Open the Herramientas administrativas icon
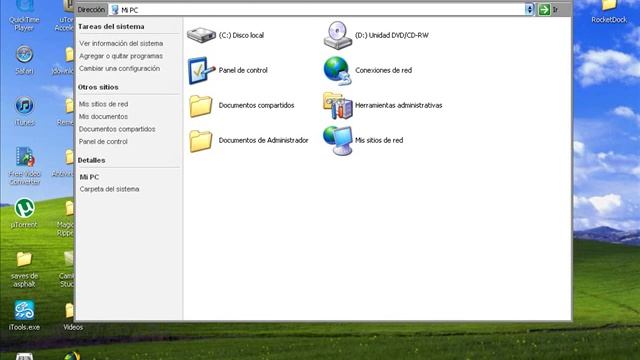 click(338, 106)
